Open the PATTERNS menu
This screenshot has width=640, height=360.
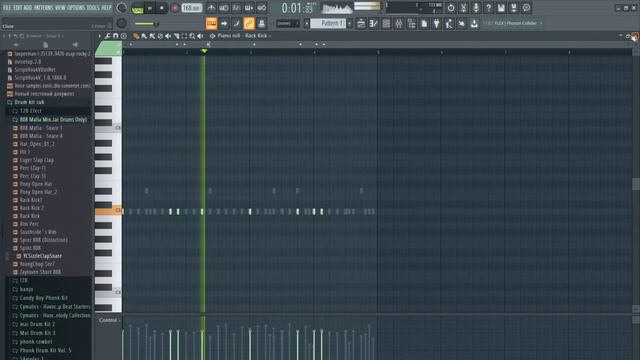[x=44, y=8]
